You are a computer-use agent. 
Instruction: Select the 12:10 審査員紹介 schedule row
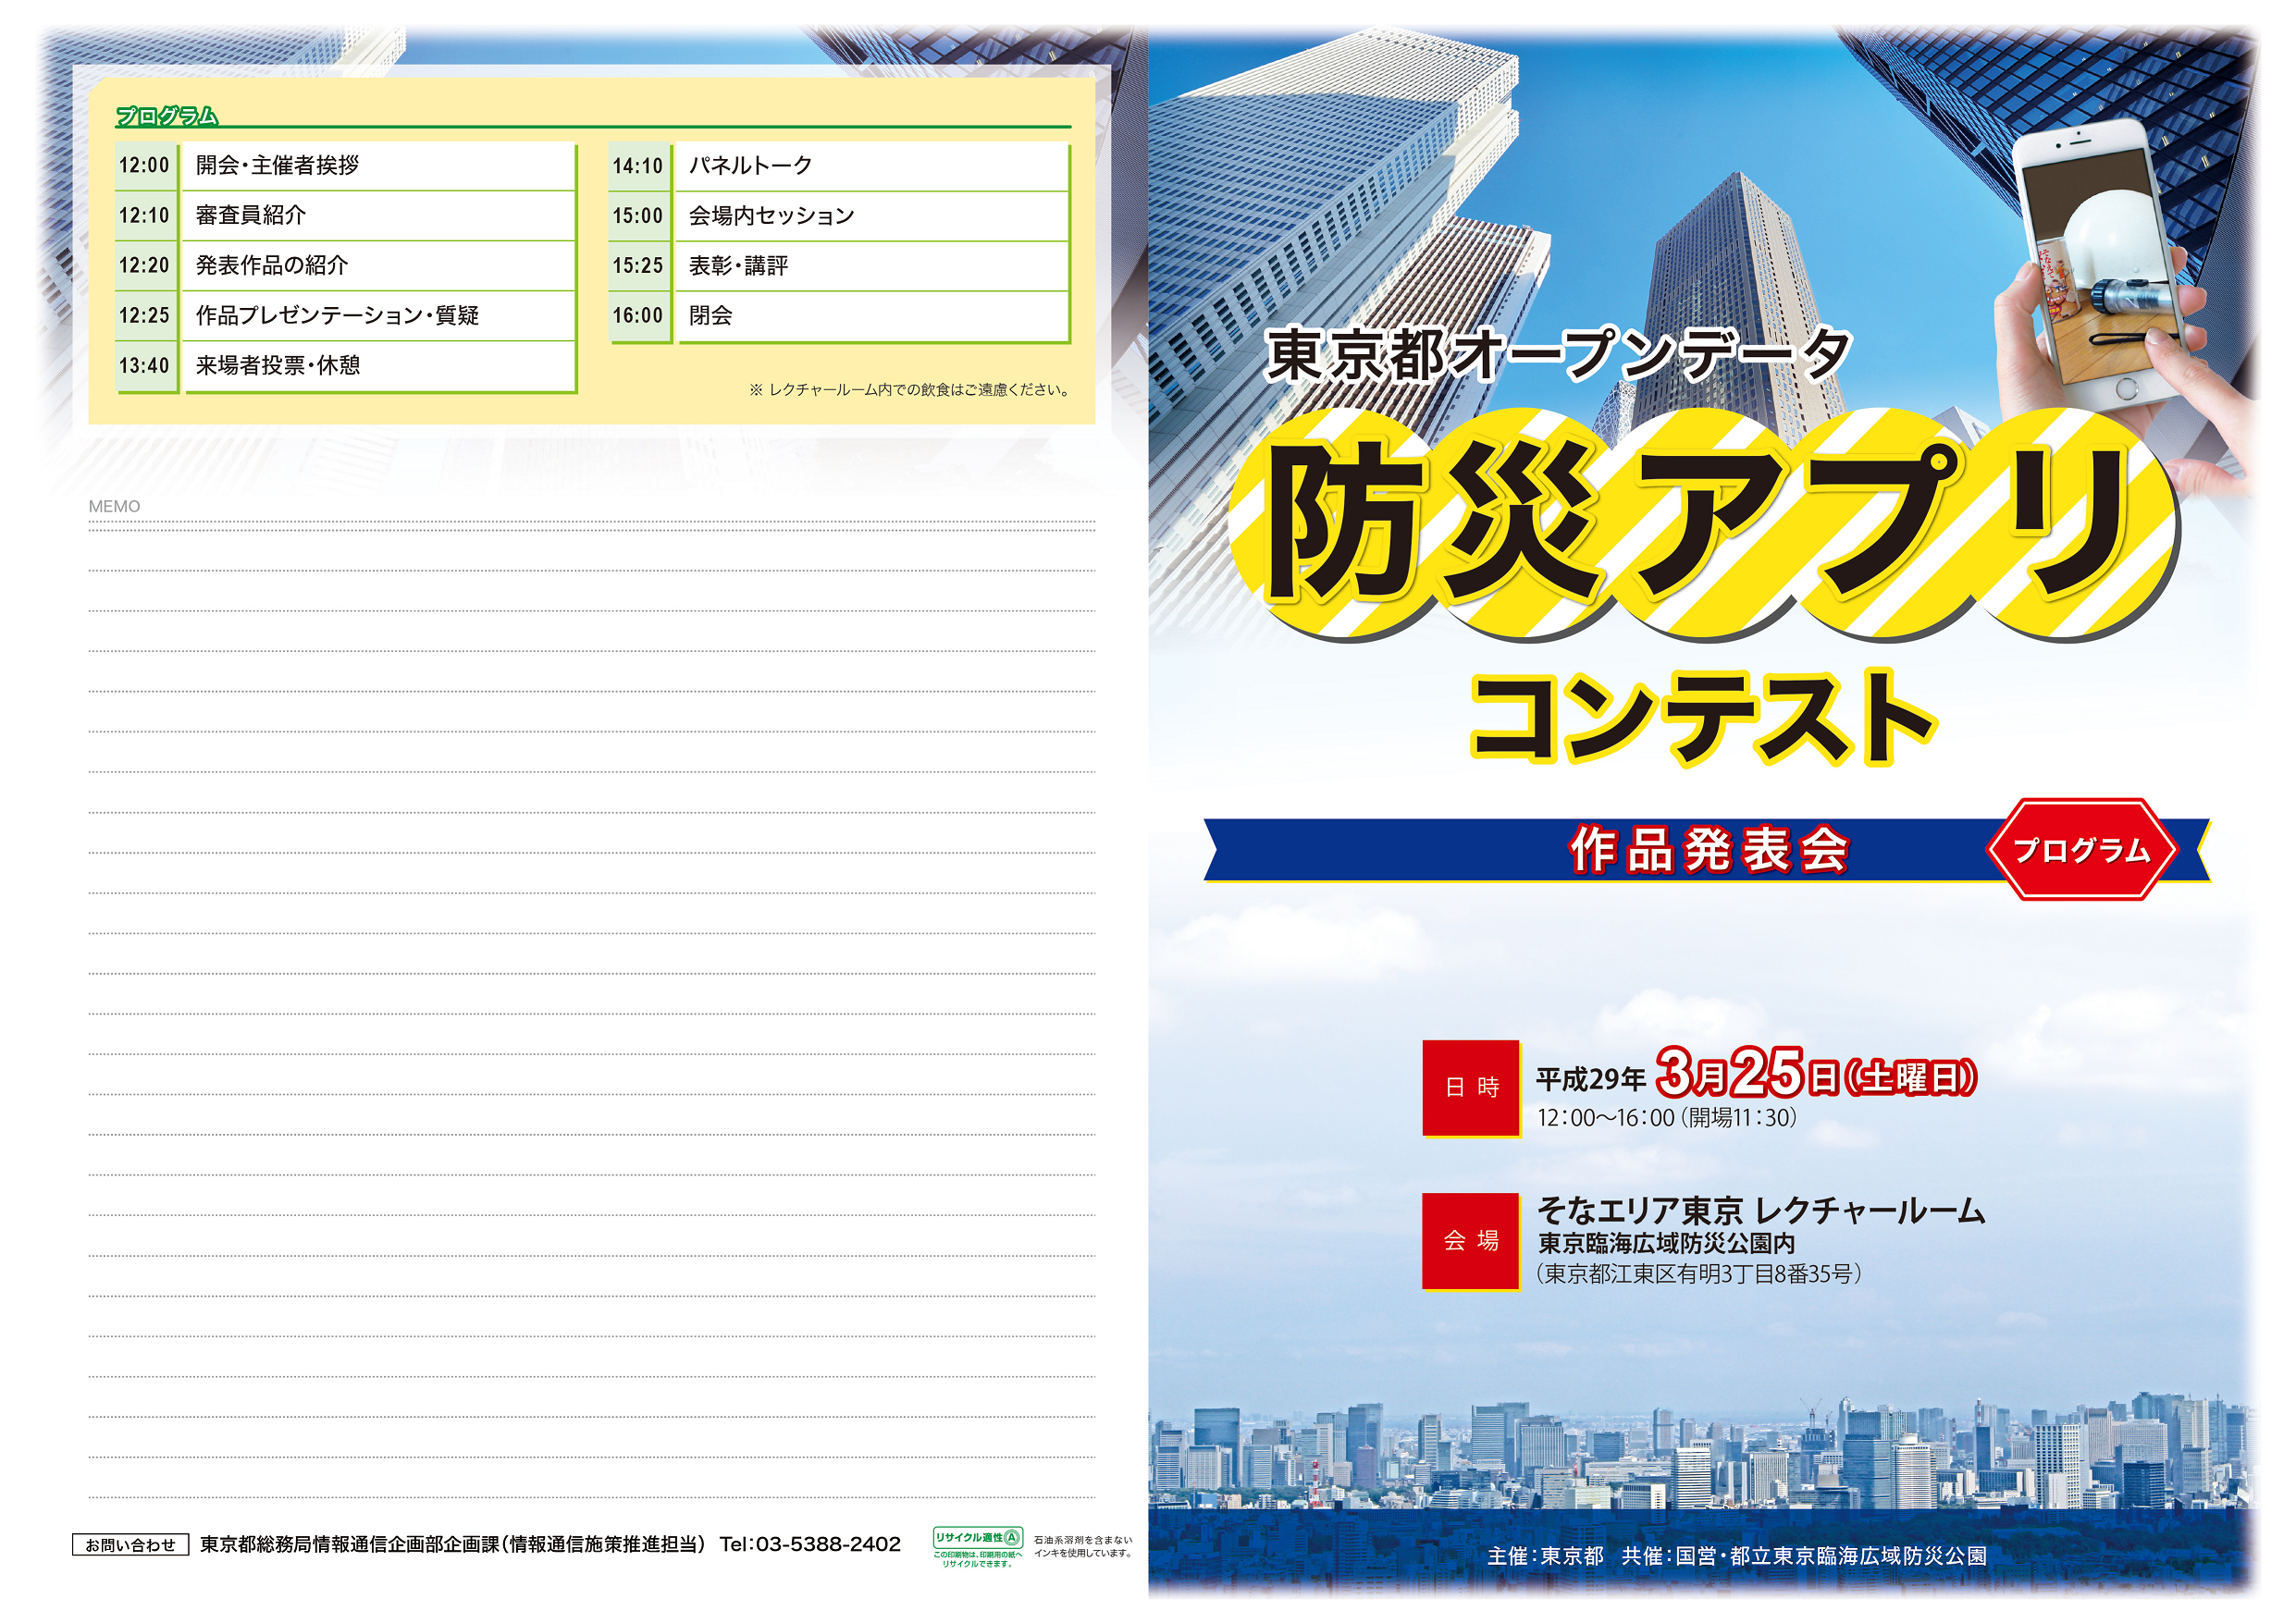click(345, 215)
